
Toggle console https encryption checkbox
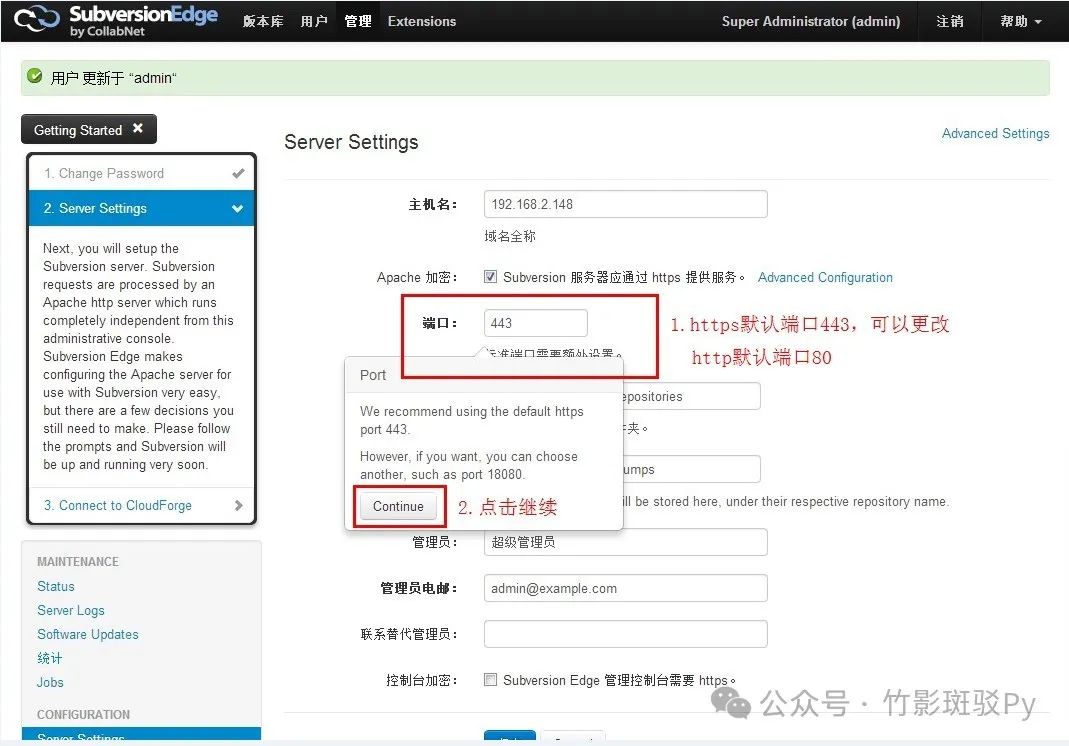490,680
